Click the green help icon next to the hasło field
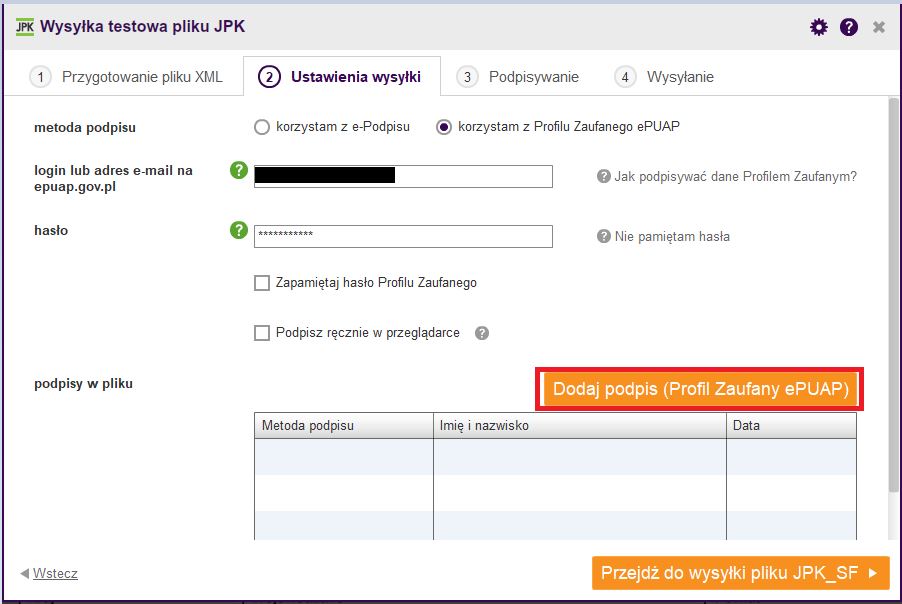The width and height of the screenshot is (902, 604). (x=239, y=230)
